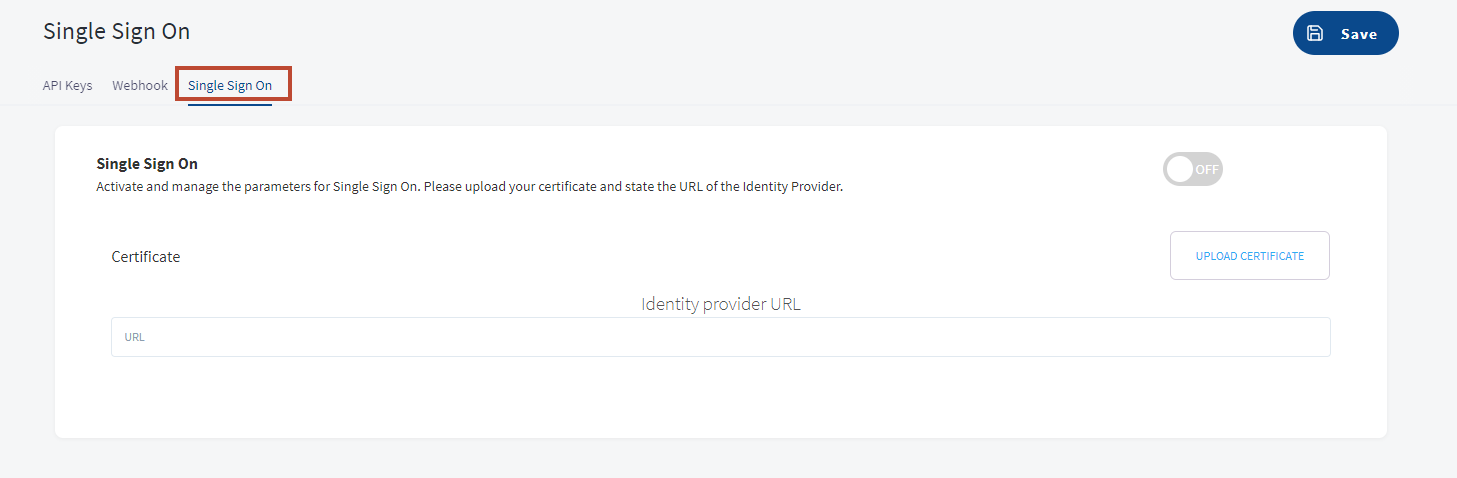The width and height of the screenshot is (1457, 478).
Task: Click the Identity provider URL label
Action: [721, 304]
